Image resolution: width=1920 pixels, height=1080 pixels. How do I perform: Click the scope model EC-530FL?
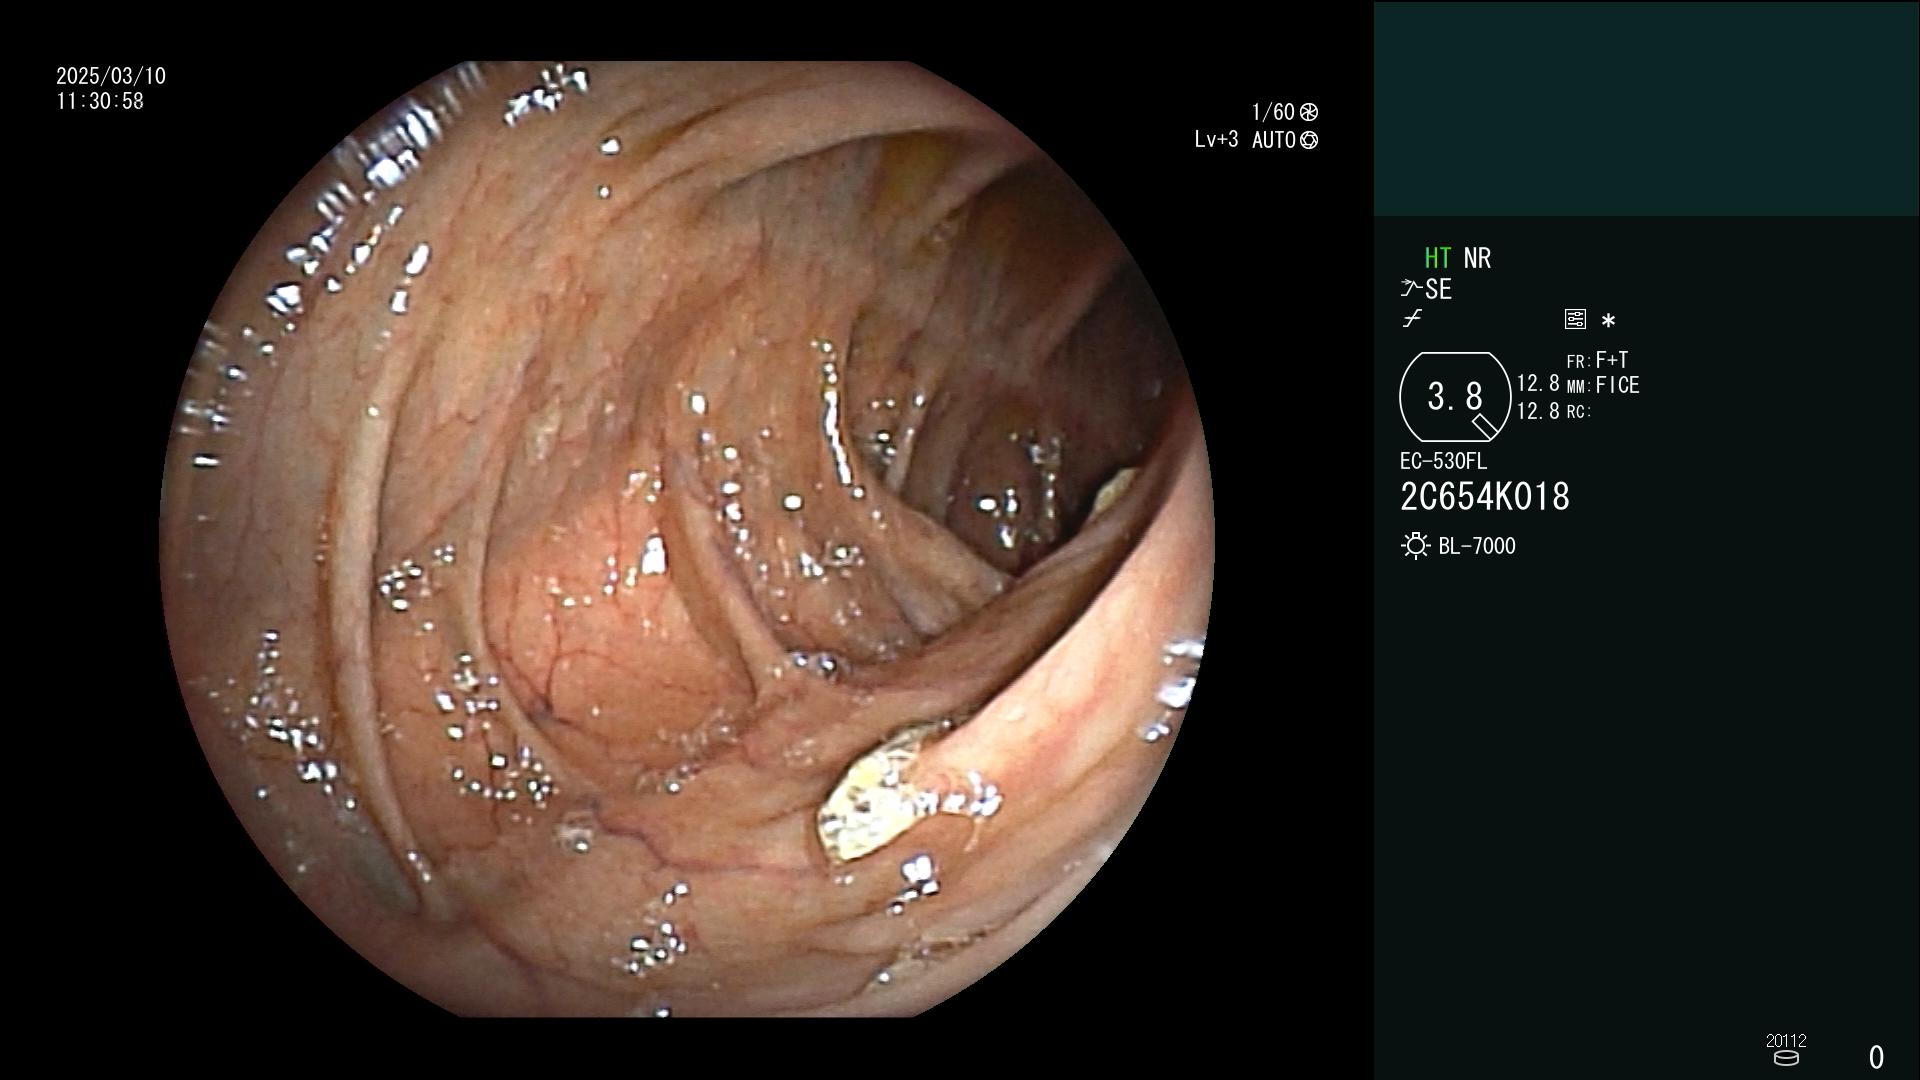[x=1443, y=461]
